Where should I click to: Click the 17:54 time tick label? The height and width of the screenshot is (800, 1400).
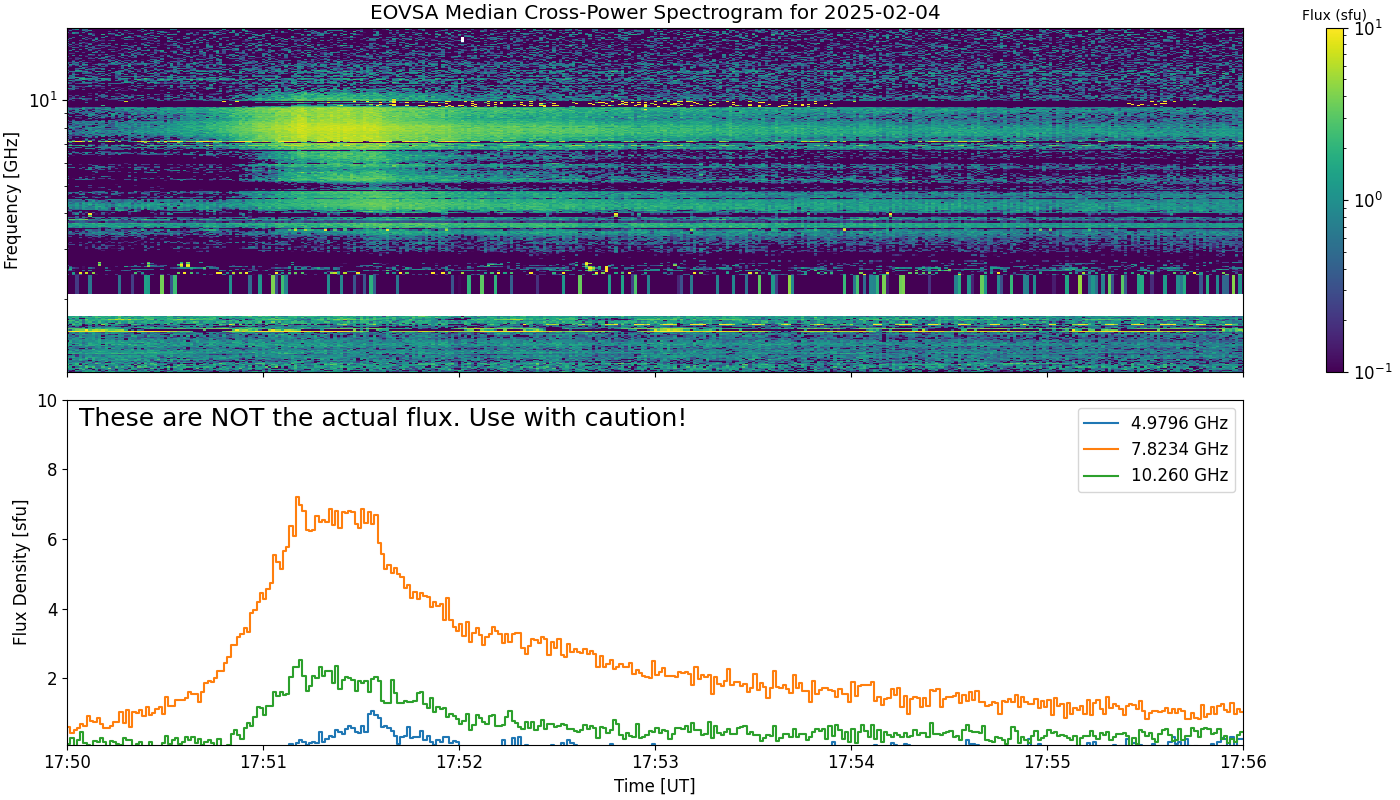(x=851, y=763)
